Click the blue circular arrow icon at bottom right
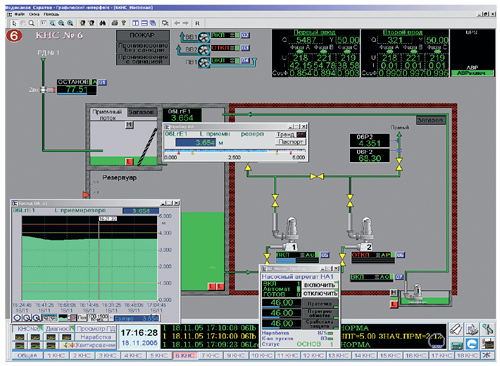Viewport: 500px width, 366px height. [x=471, y=343]
